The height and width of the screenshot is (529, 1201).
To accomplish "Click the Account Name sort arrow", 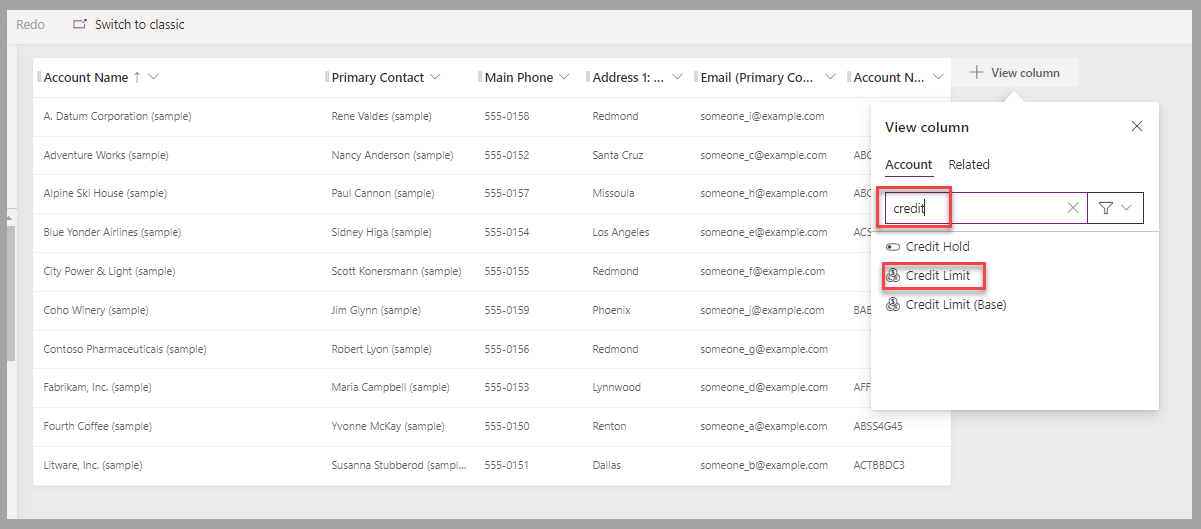I will pyautogui.click(x=137, y=77).
